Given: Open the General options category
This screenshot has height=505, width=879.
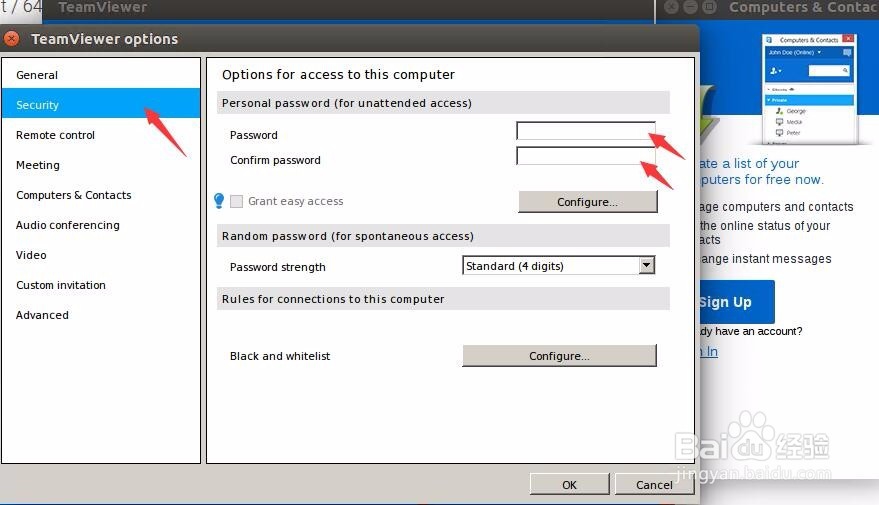Looking at the screenshot, I should click(37, 75).
